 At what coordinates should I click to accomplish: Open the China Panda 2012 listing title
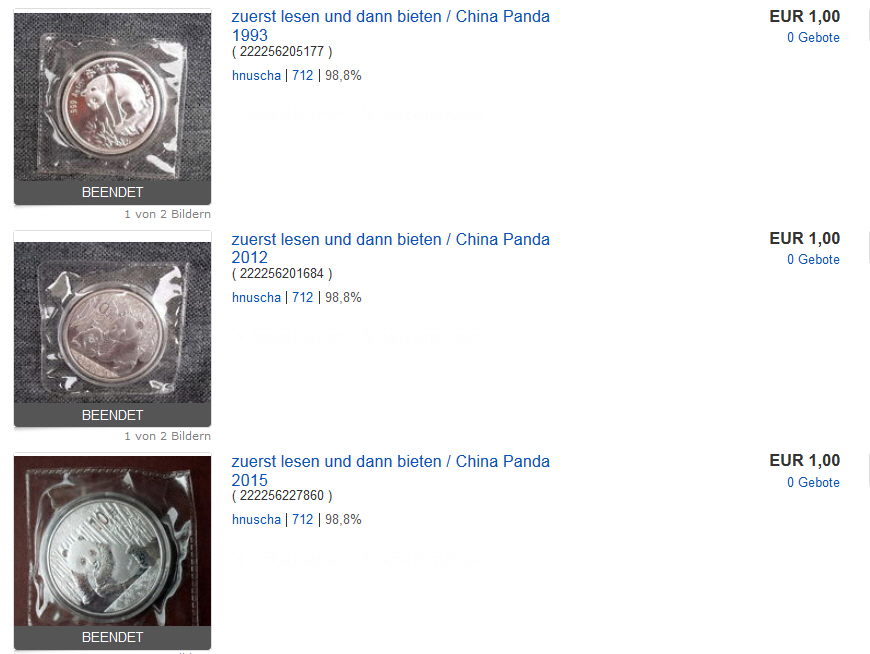(x=391, y=248)
